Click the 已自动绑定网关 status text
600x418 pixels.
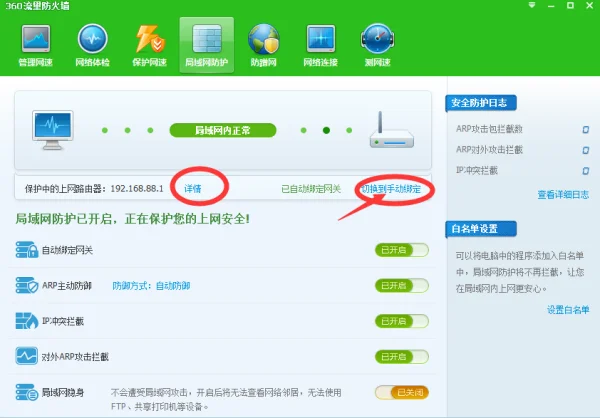[311, 189]
